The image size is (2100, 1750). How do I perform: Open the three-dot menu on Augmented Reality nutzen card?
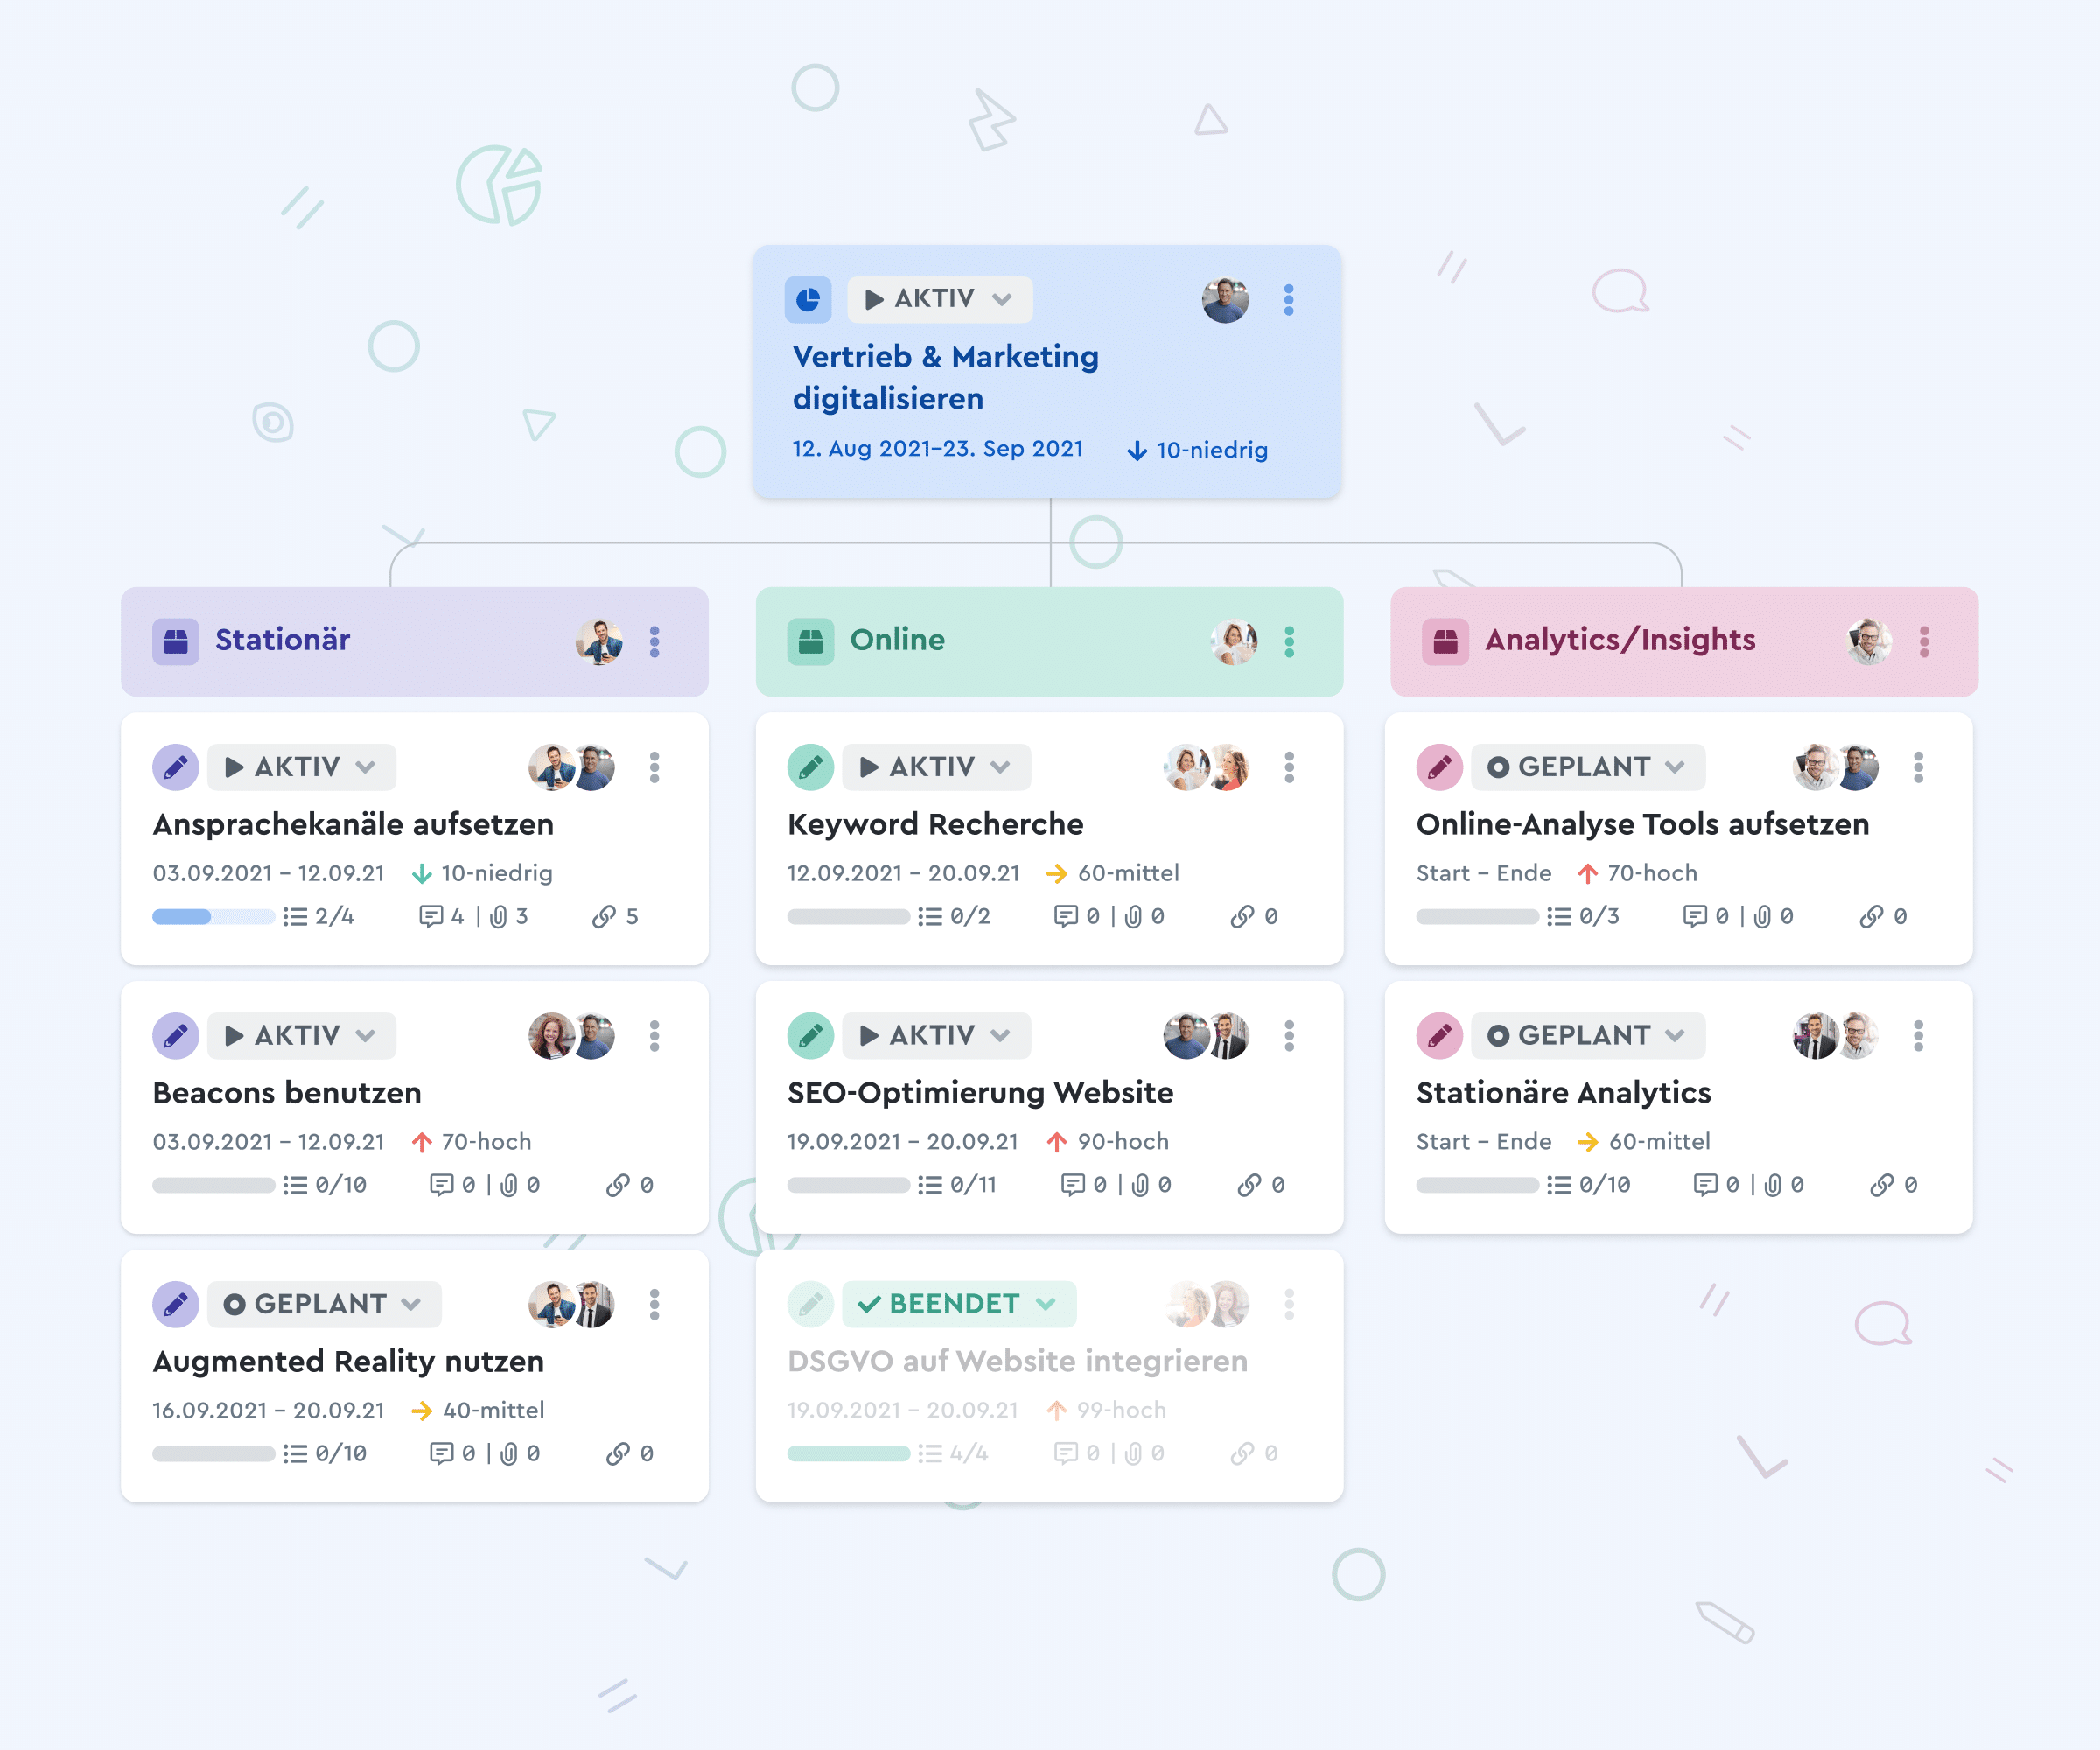coord(654,1304)
